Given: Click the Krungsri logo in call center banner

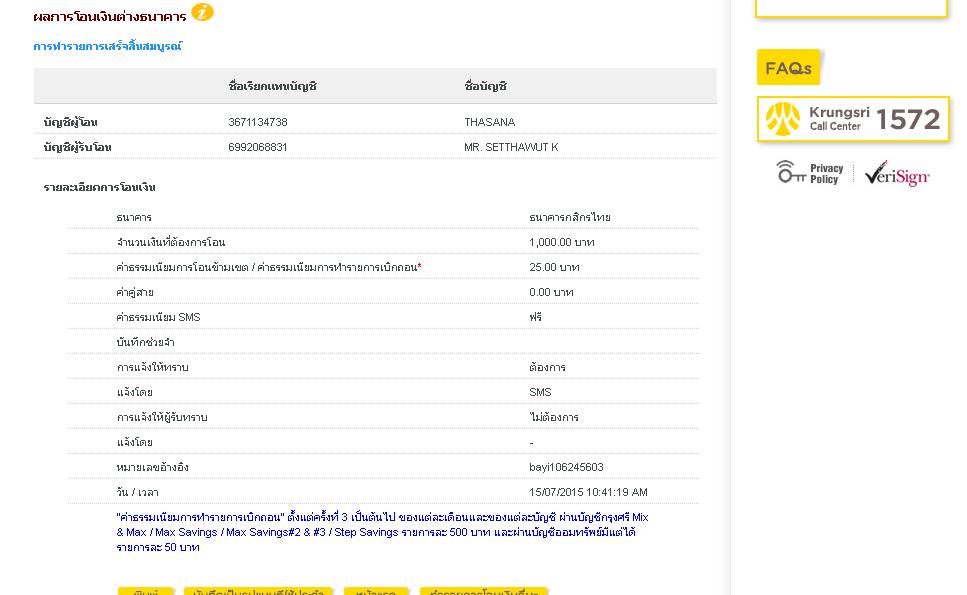Looking at the screenshot, I should coord(783,119).
